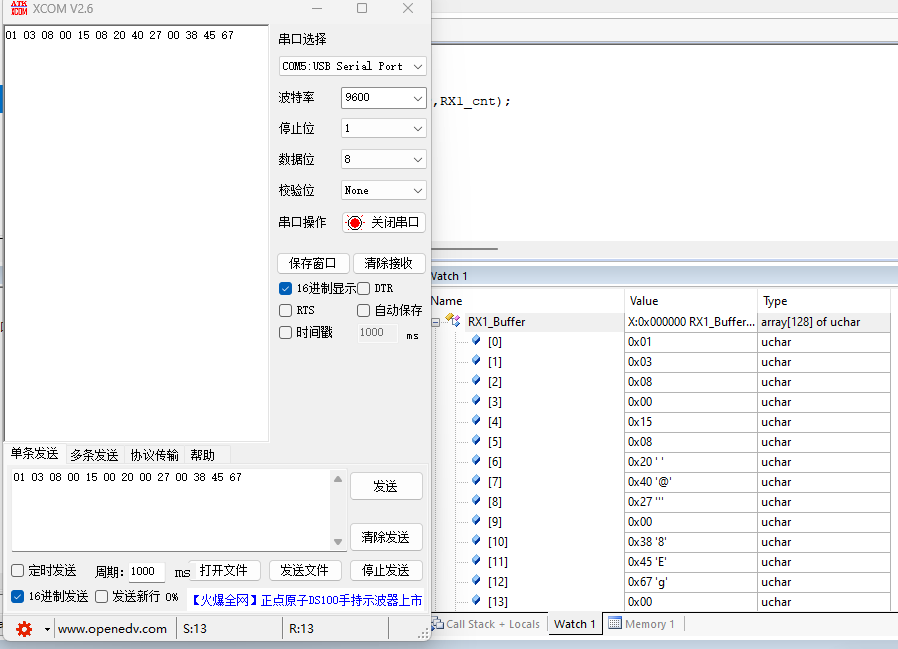This screenshot has height=649, width=898.
Task: Click the RX1_Buffer watch variable icon
Action: tap(453, 321)
